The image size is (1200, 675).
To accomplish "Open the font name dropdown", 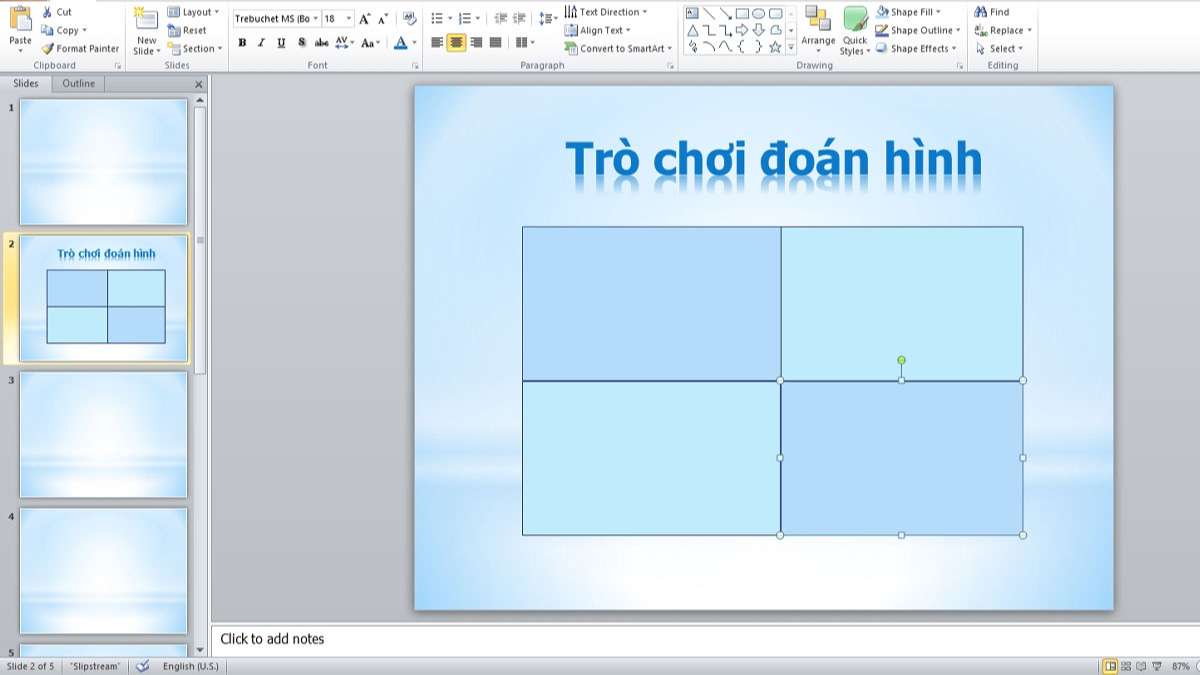I will [x=316, y=18].
